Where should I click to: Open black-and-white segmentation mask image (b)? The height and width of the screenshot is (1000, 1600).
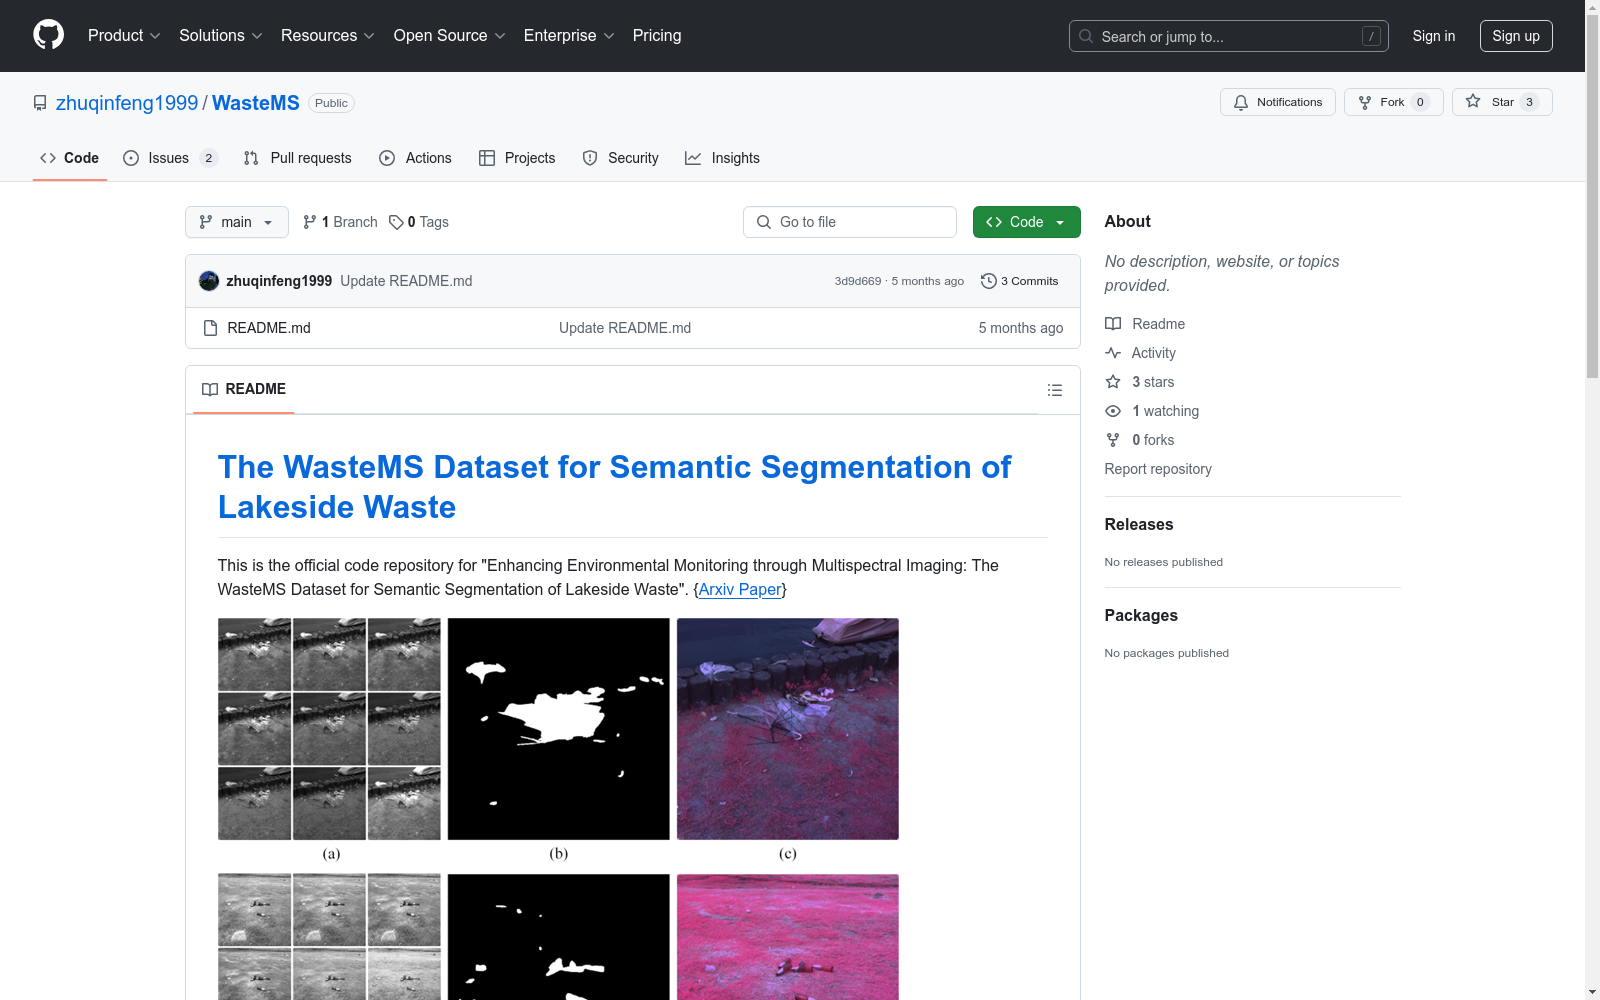coord(559,729)
